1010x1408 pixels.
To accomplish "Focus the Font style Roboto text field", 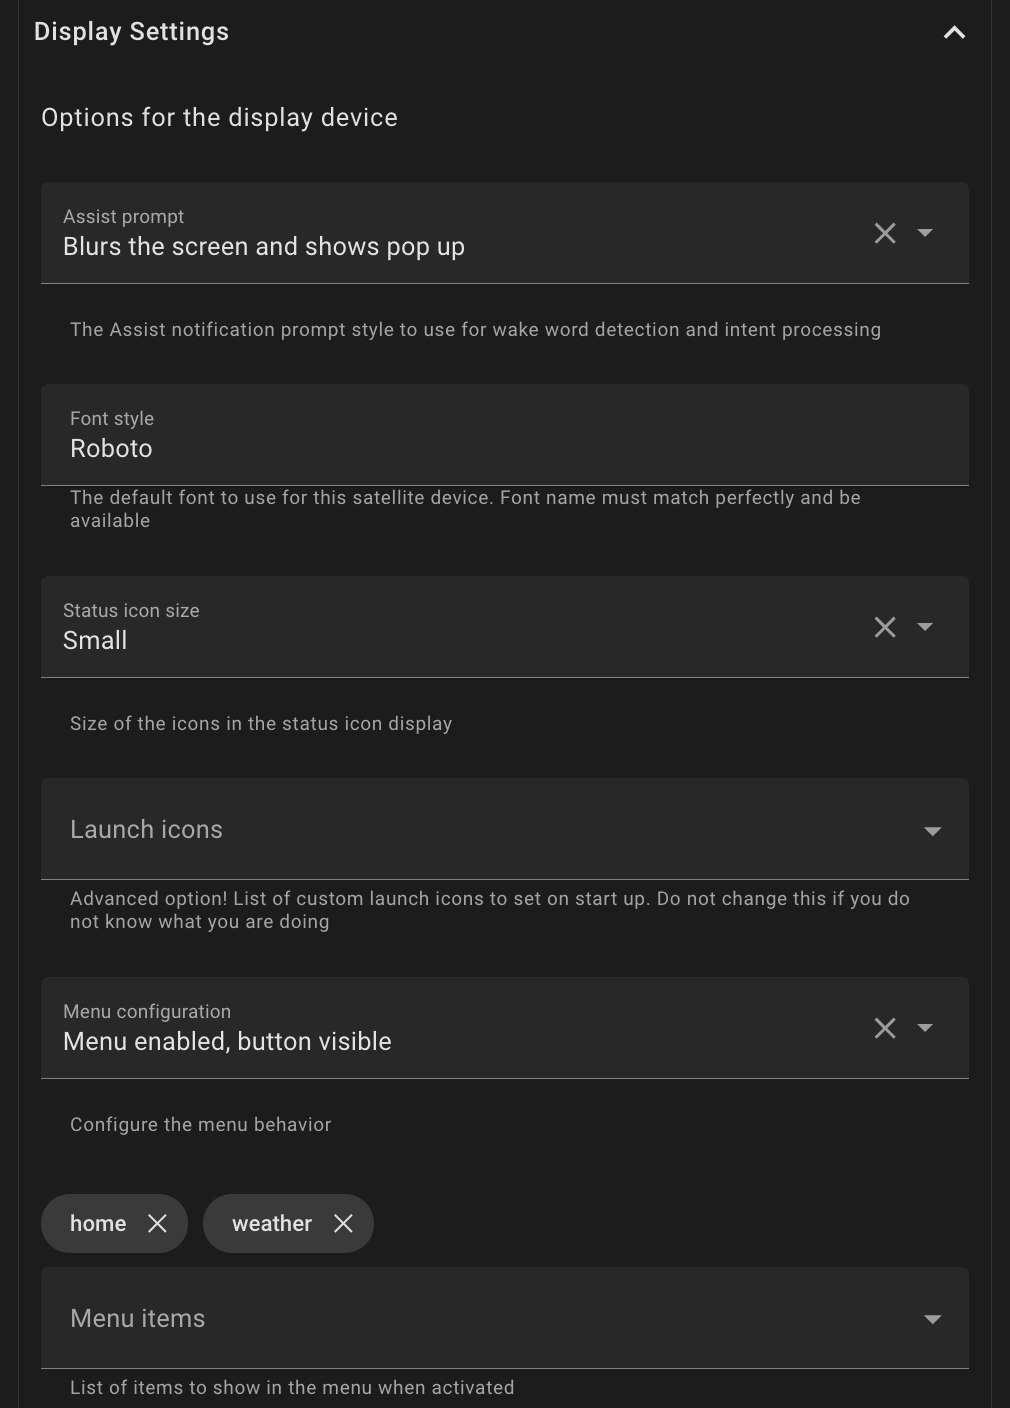I will click(x=505, y=435).
